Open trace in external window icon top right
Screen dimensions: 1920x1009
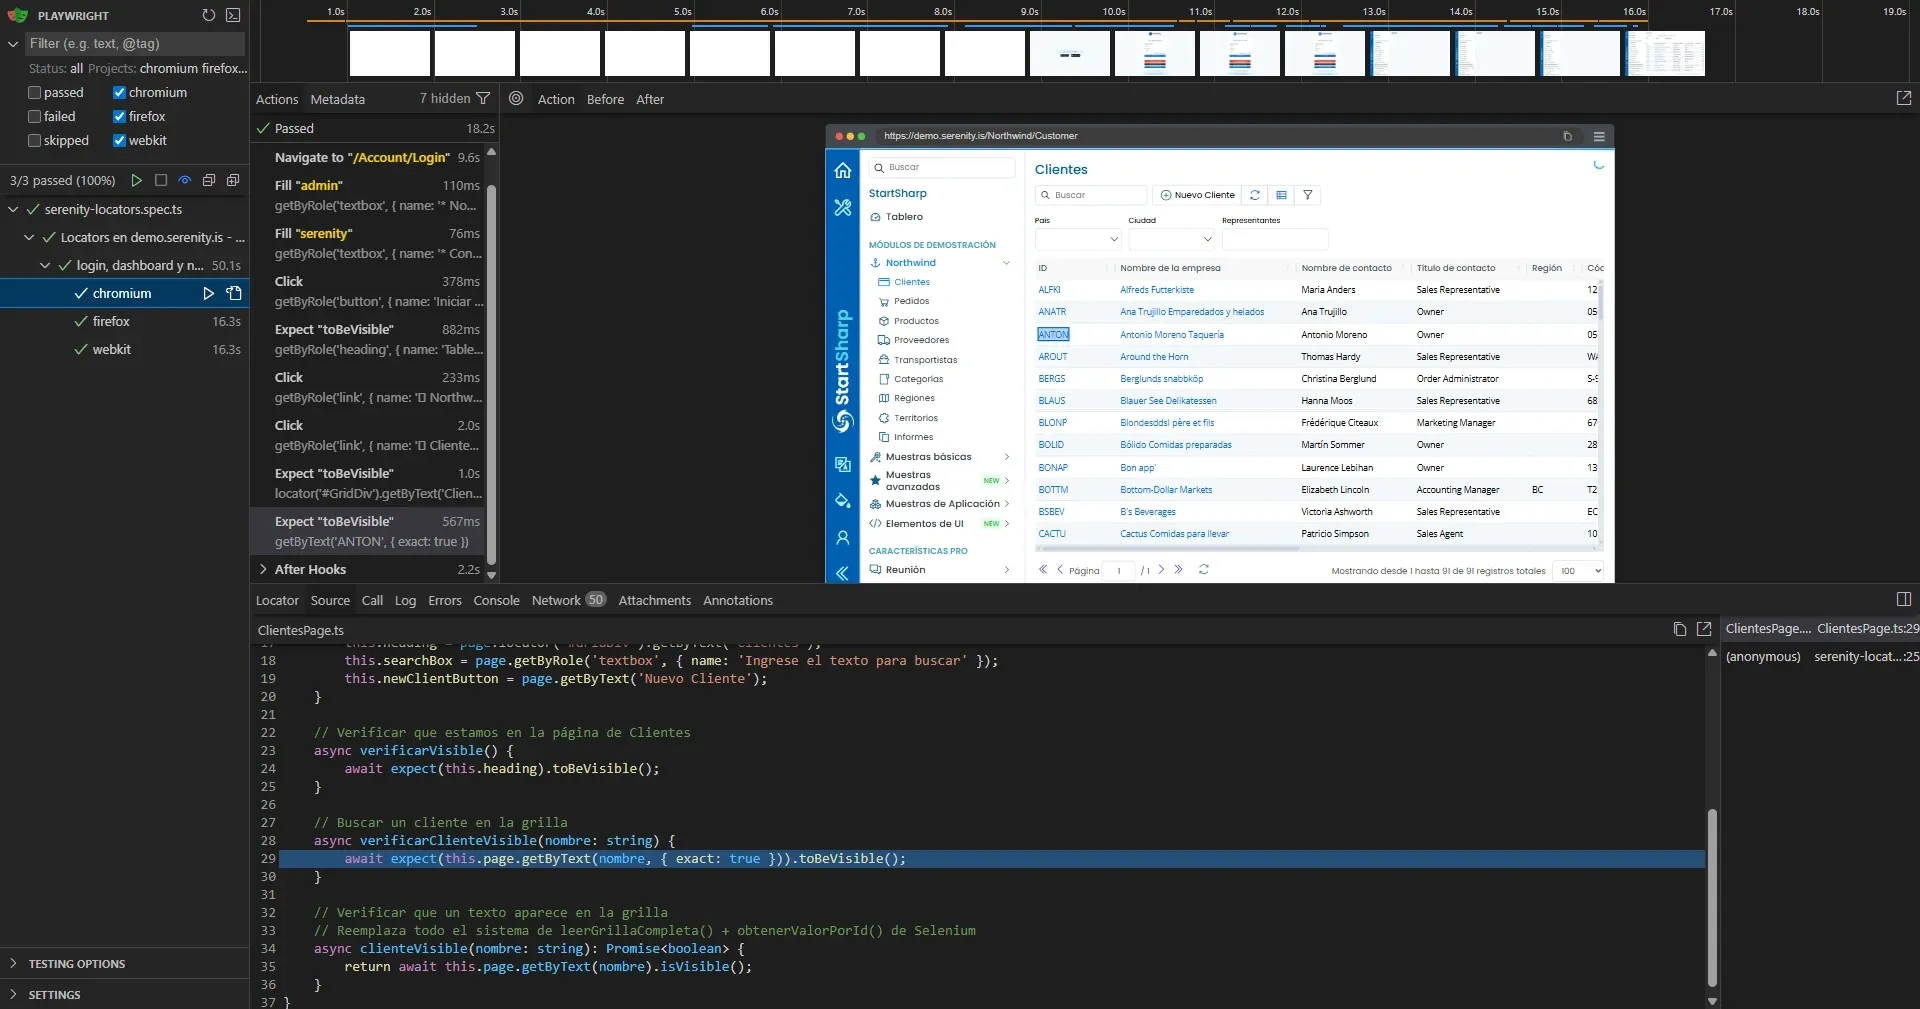pyautogui.click(x=1904, y=98)
